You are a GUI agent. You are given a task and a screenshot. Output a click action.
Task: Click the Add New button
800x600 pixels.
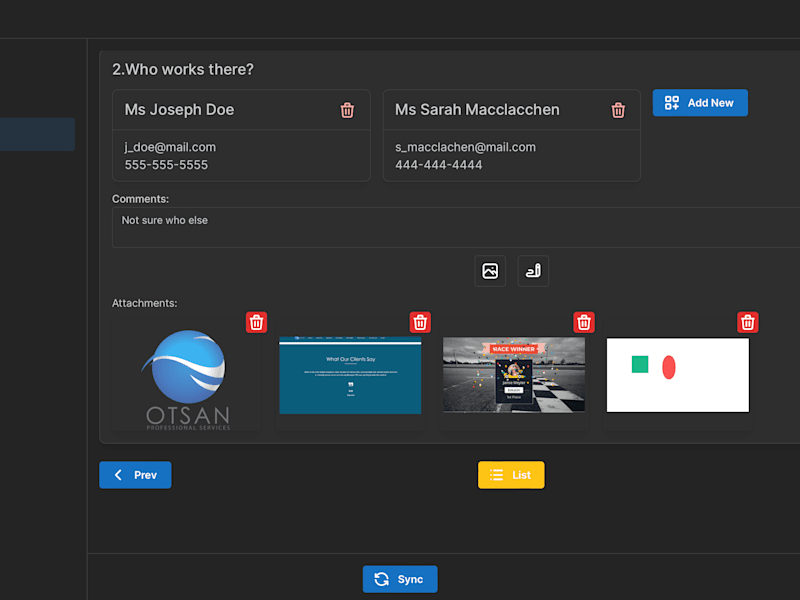point(700,103)
